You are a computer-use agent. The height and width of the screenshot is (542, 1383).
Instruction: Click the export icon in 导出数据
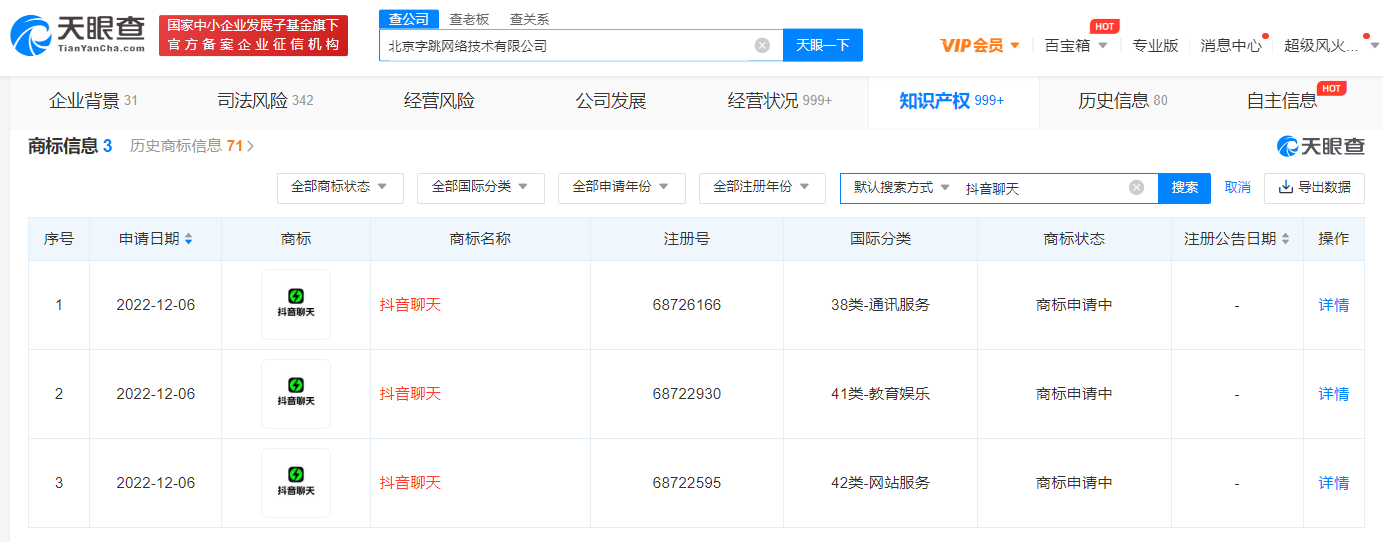click(x=1286, y=187)
